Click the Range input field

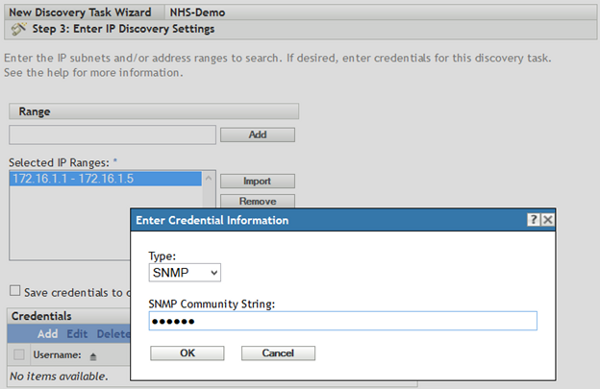pos(112,135)
